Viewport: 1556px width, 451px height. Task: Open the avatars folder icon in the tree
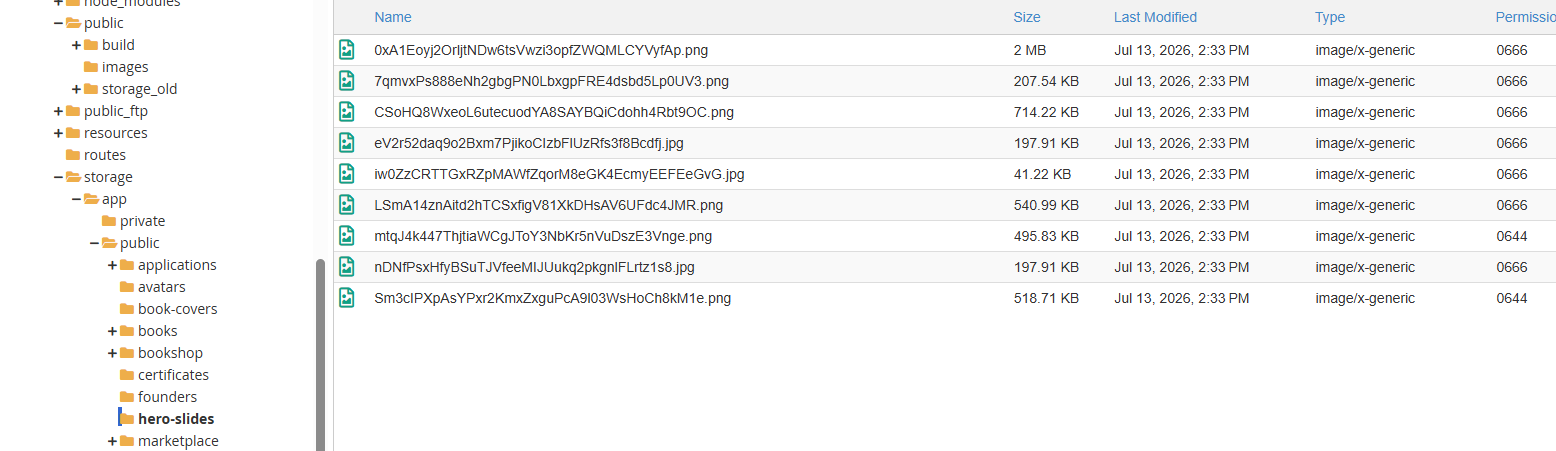pyautogui.click(x=127, y=287)
